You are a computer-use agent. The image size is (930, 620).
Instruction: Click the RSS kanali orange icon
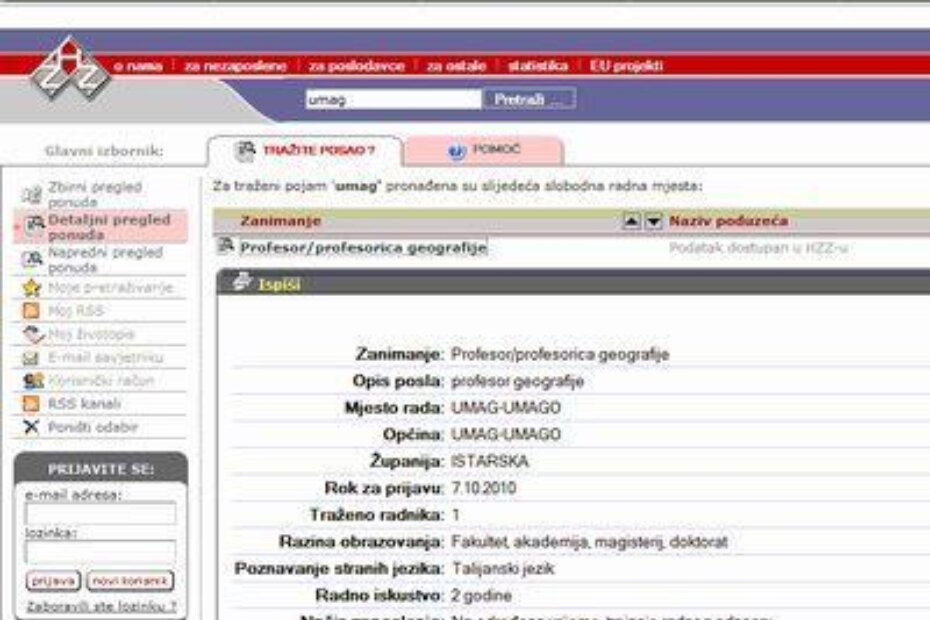pyautogui.click(x=32, y=404)
